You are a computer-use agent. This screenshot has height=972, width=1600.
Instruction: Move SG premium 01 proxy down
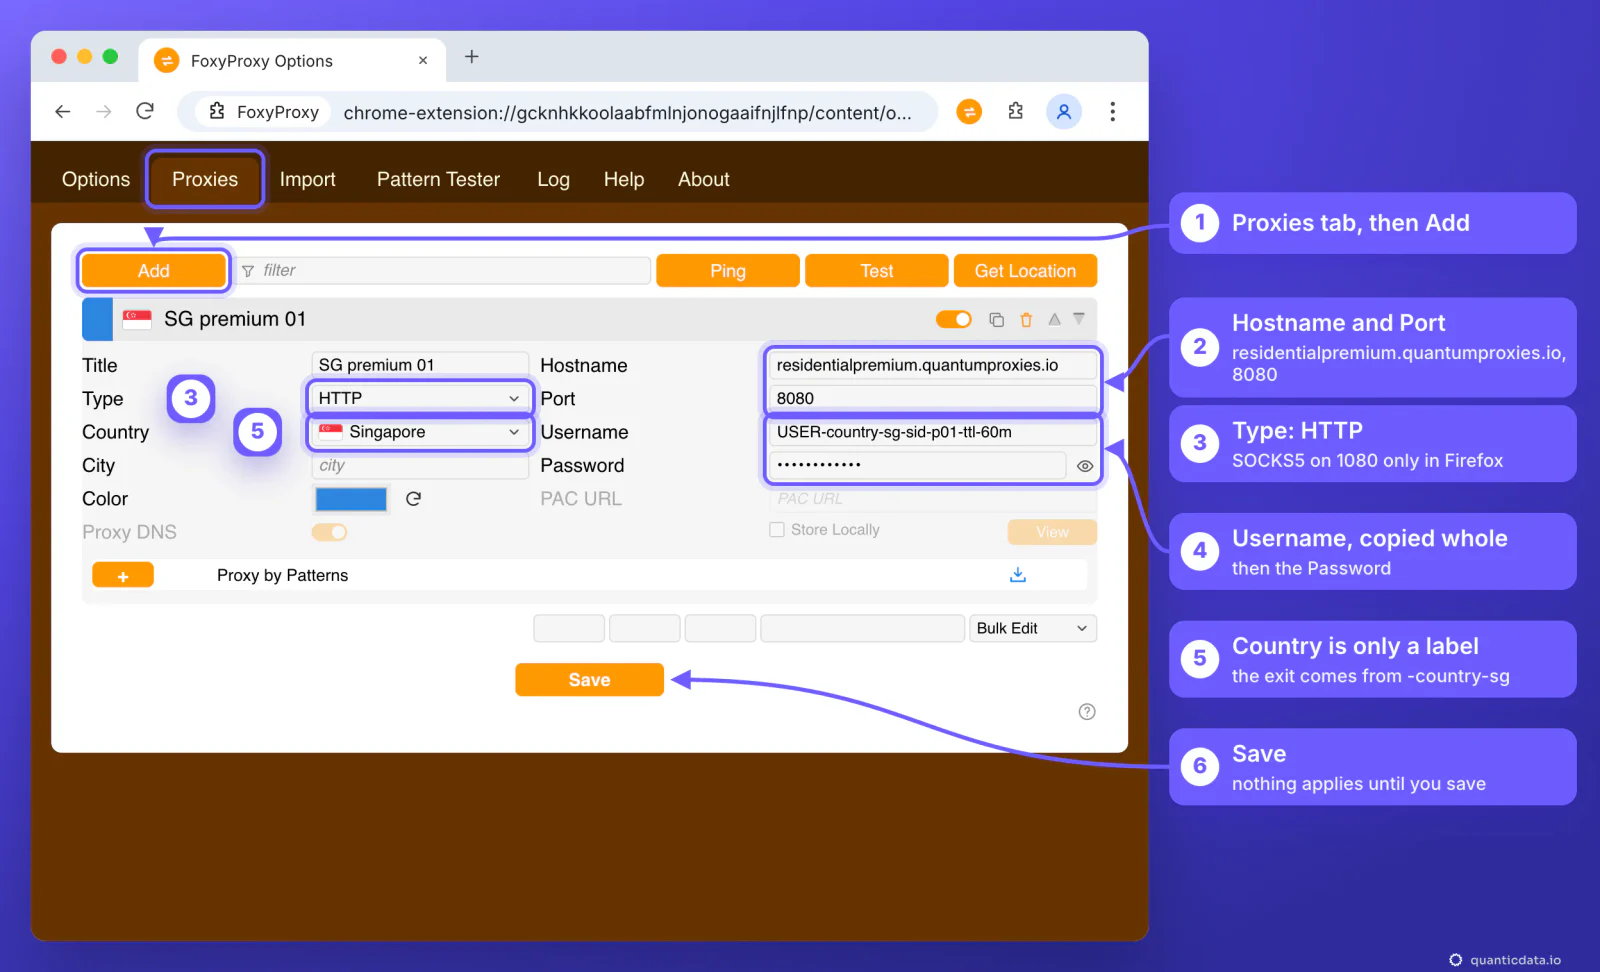(x=1079, y=319)
